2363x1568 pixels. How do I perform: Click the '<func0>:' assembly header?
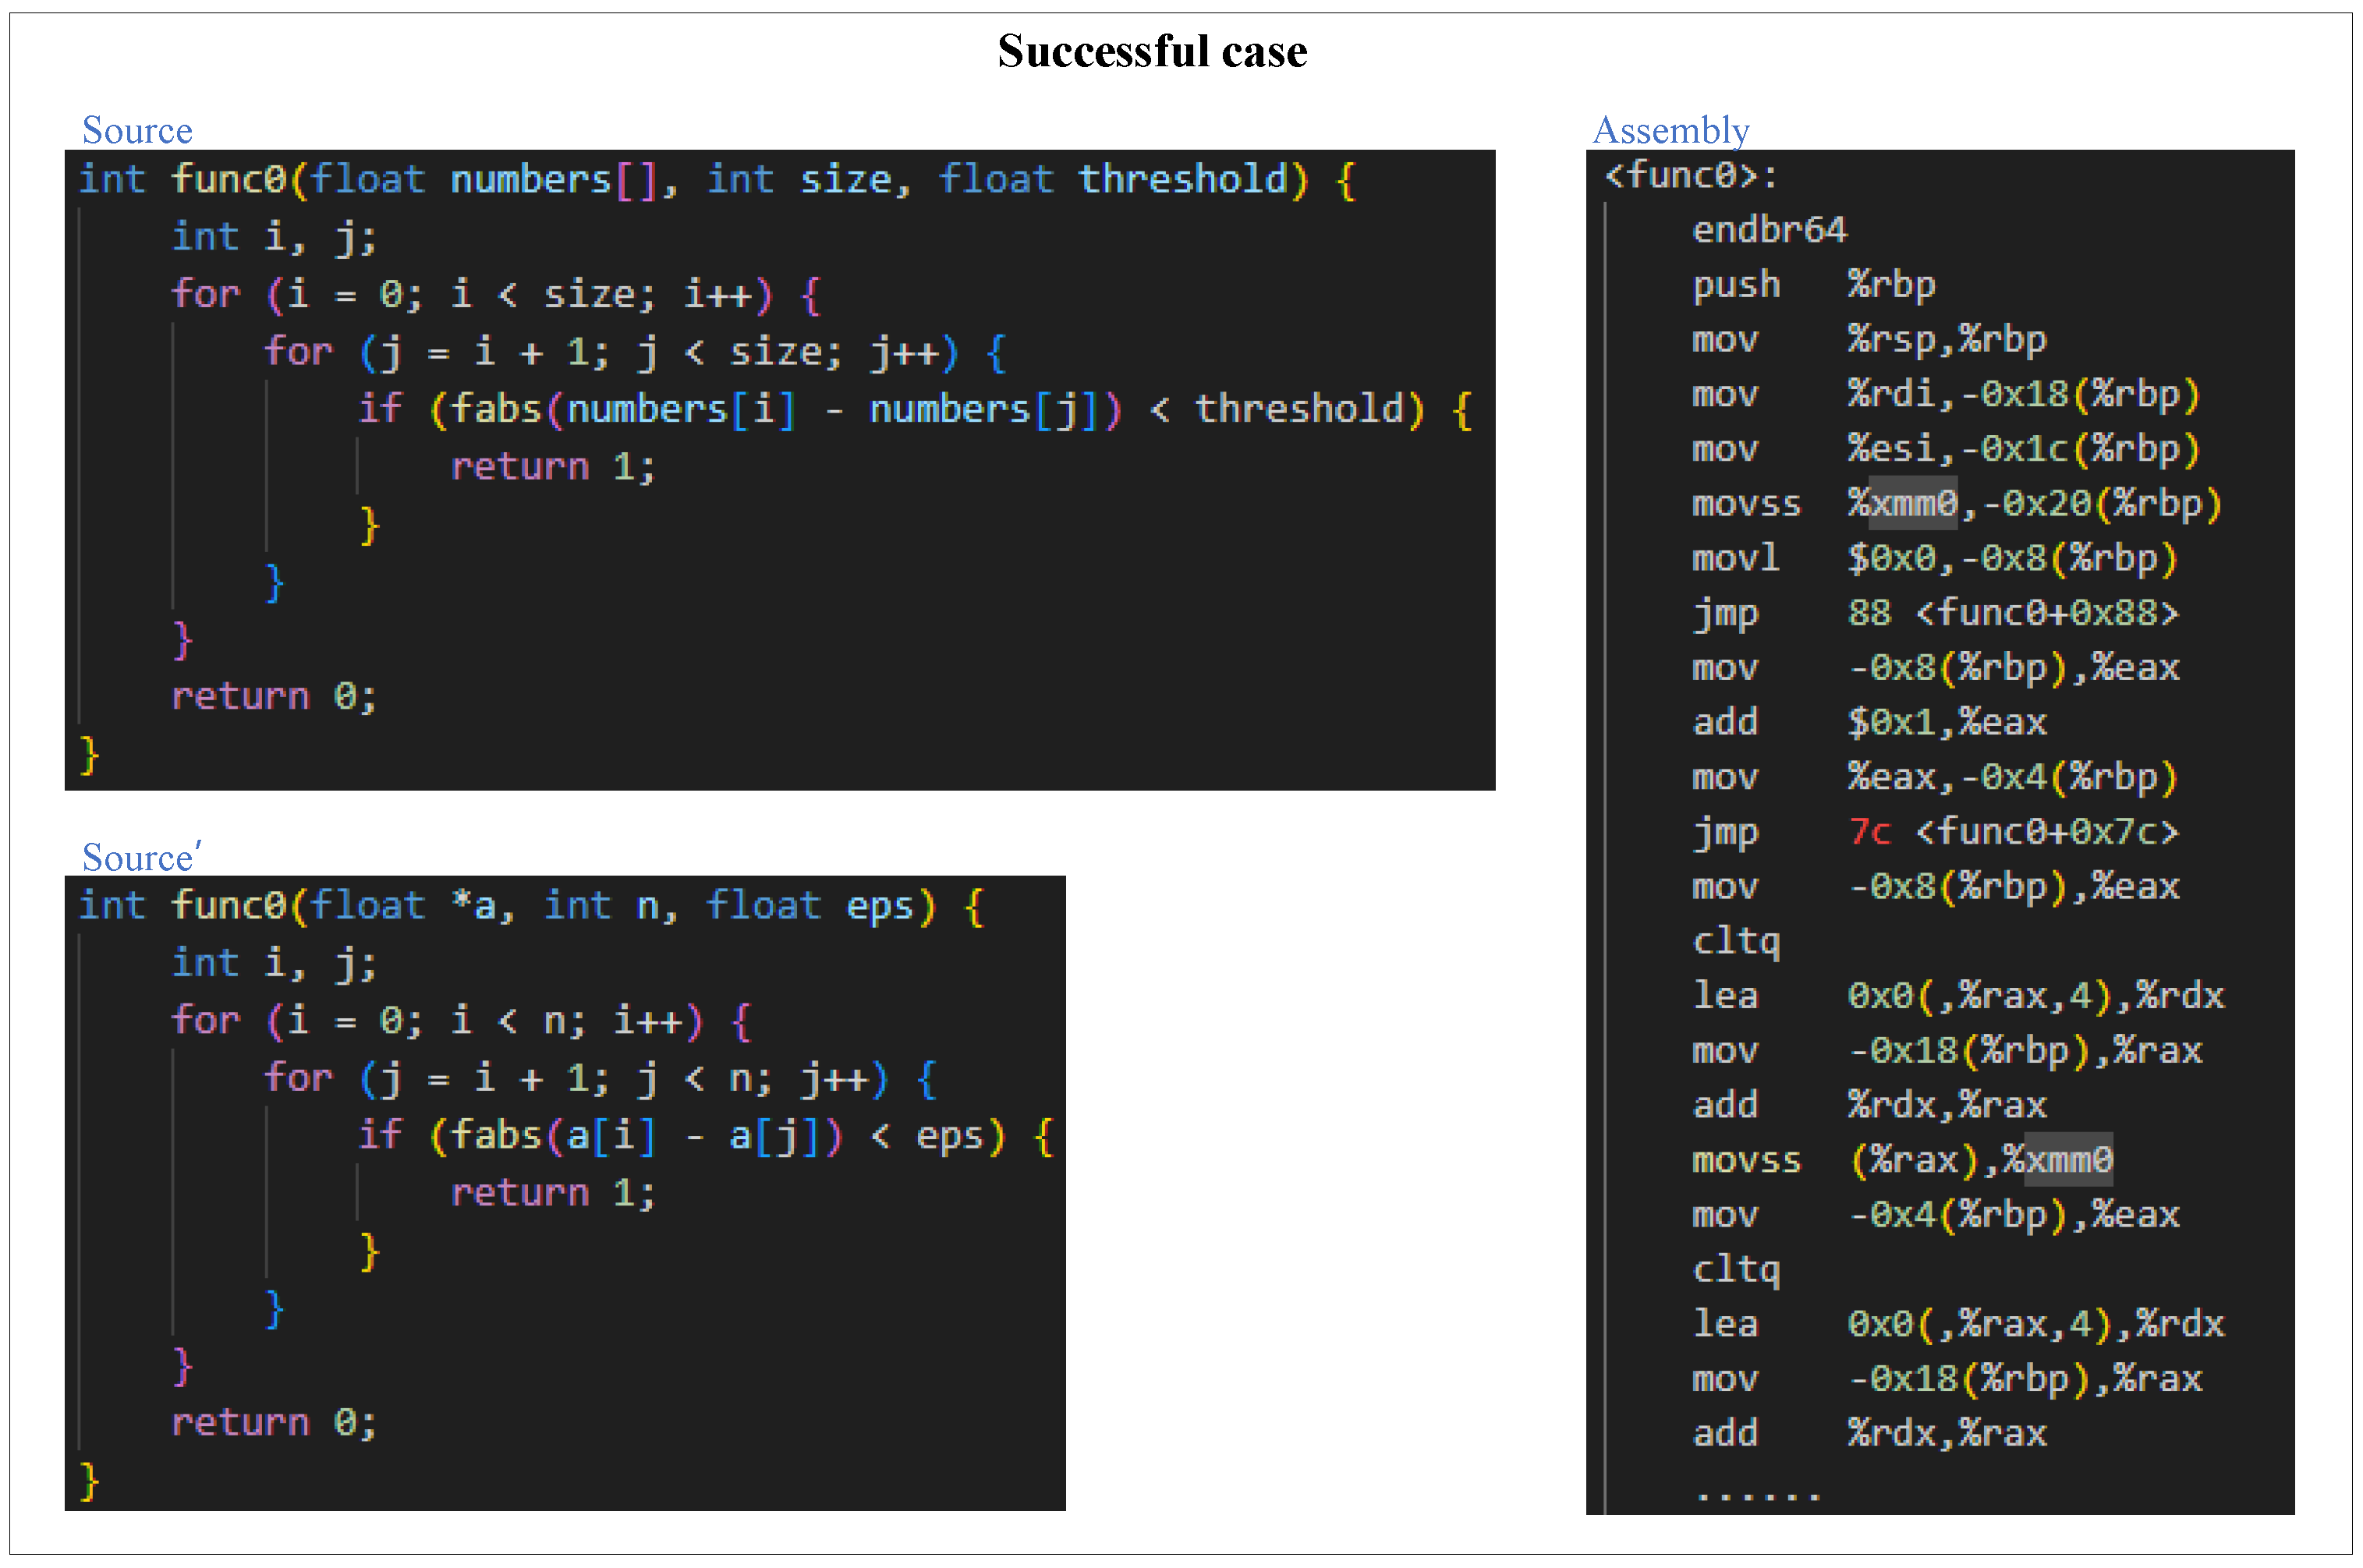1690,176
